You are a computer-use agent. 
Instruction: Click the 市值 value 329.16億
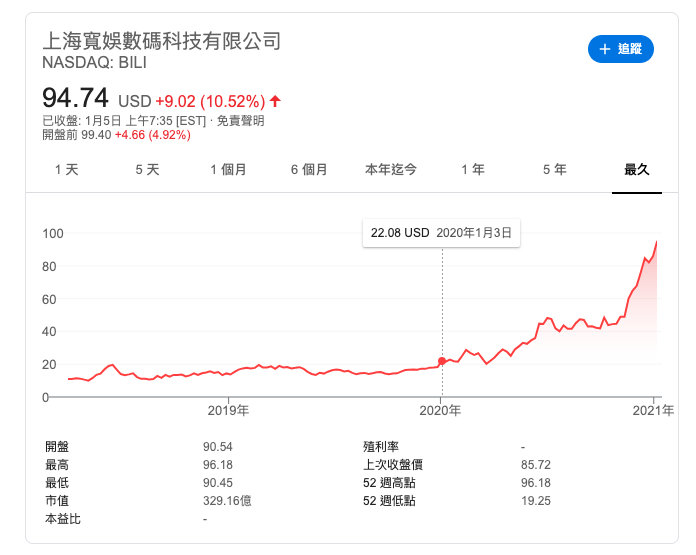click(227, 501)
